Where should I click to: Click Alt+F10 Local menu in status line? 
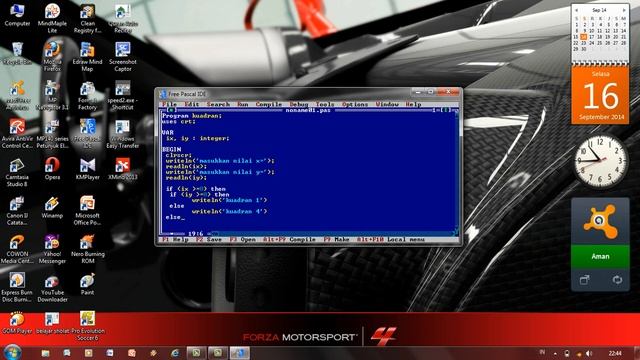391,240
